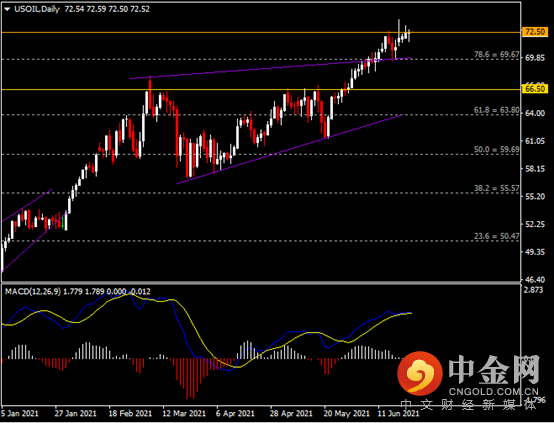Click the 28 Apr 2021 date label
Viewport: 554px width, 423px height.
(291, 413)
